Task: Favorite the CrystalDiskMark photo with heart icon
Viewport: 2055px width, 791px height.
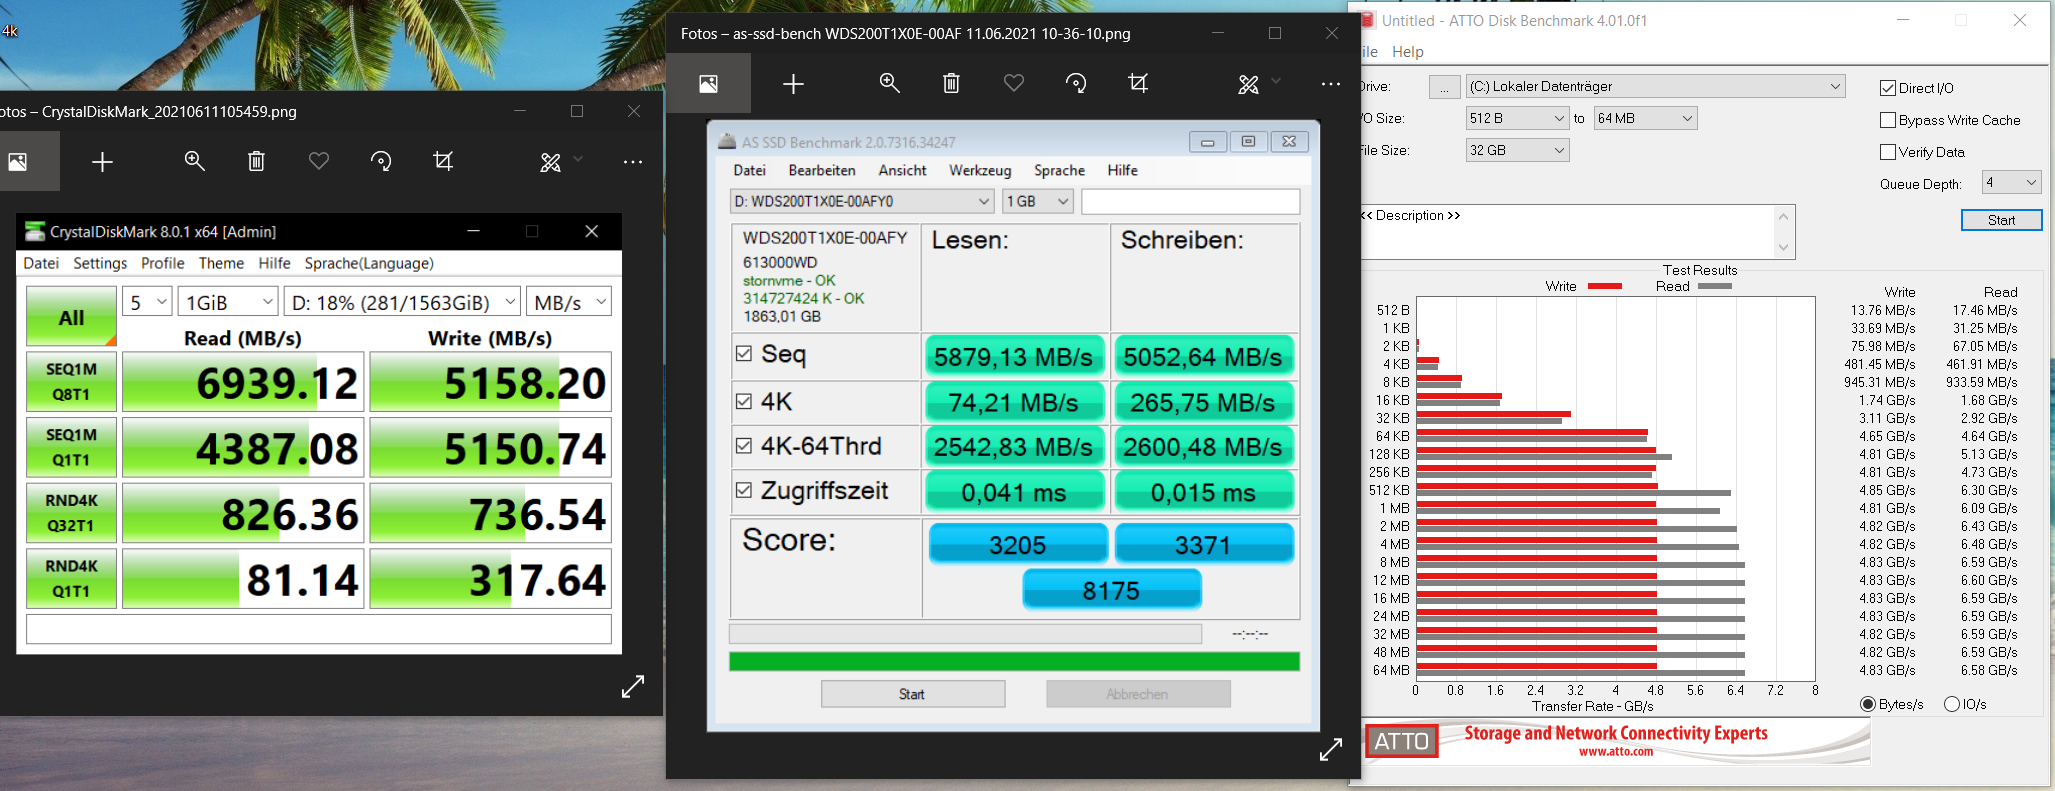Action: click(319, 162)
